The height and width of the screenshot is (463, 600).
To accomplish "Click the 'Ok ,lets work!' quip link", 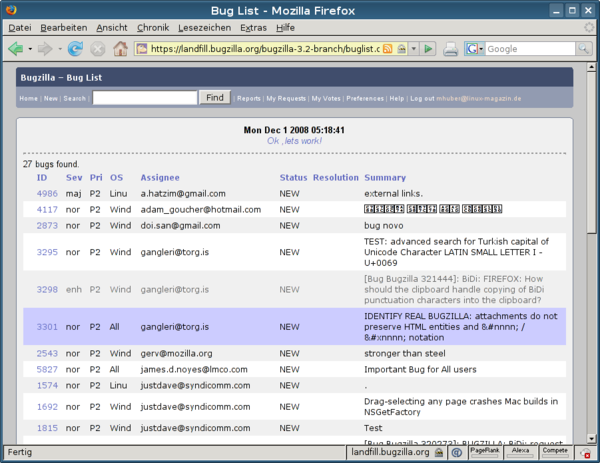I will (x=294, y=141).
